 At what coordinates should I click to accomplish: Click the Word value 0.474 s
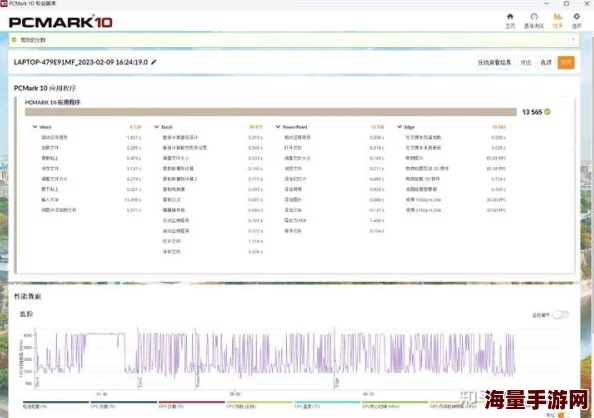tap(134, 158)
